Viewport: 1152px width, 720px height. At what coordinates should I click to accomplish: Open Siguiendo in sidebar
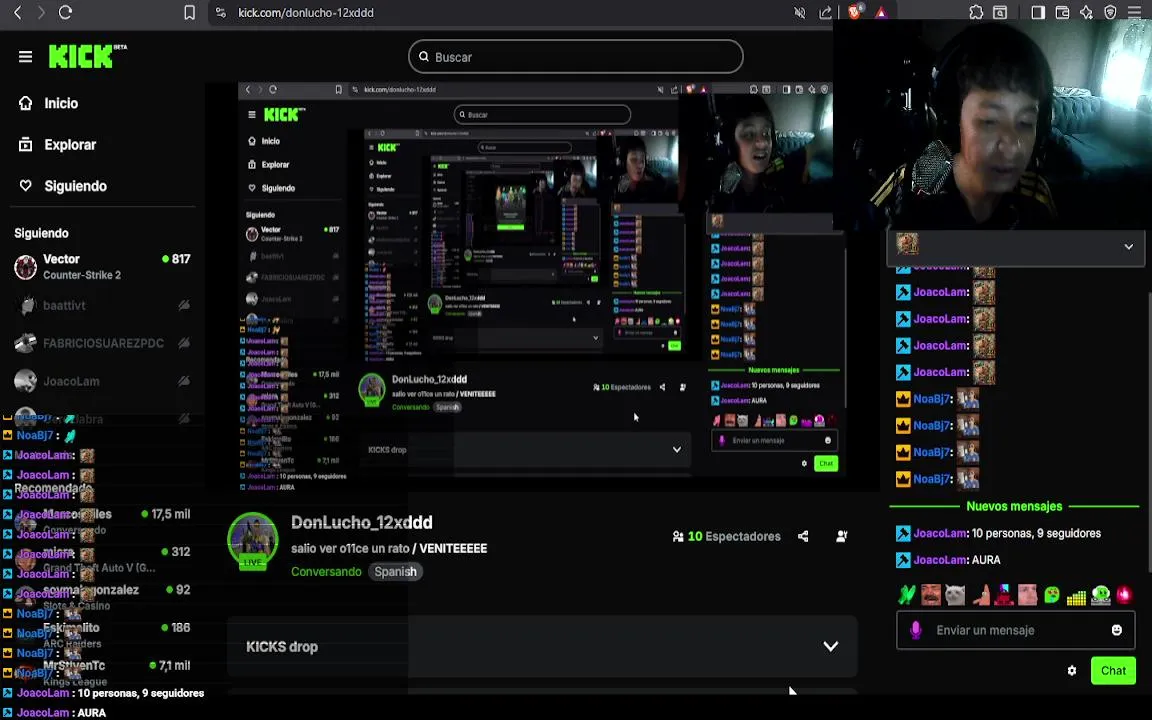click(75, 186)
